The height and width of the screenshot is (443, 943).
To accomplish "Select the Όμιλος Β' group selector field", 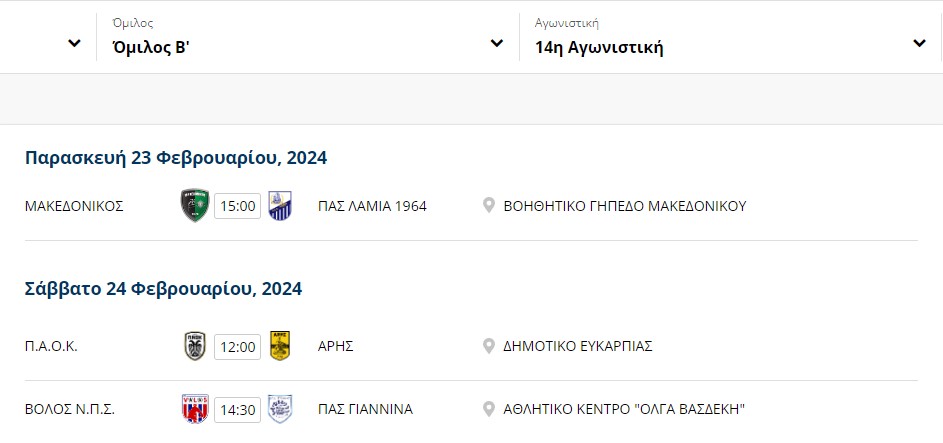I will tap(308, 37).
